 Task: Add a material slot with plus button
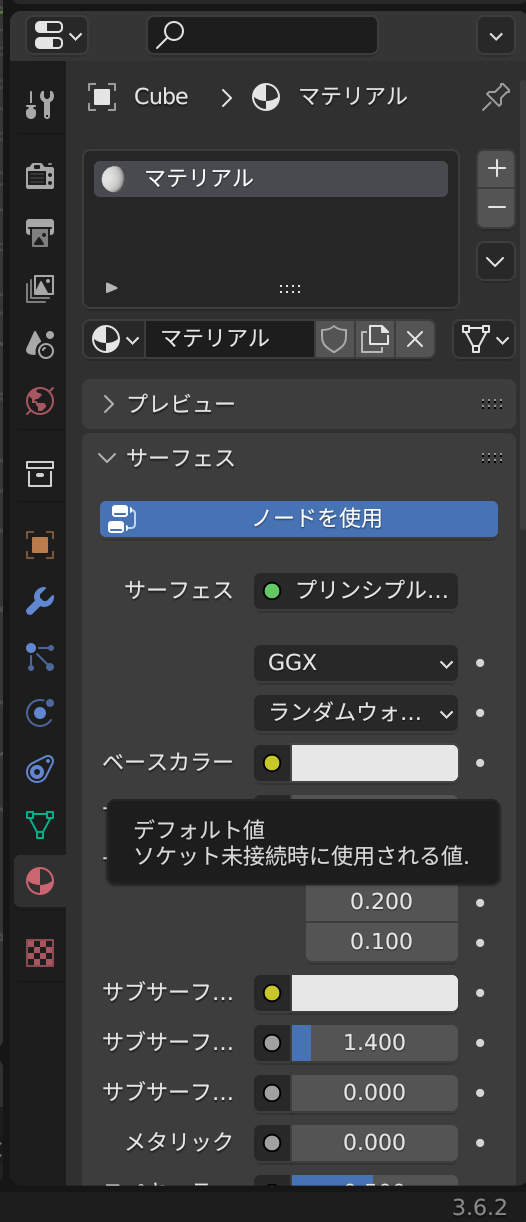tap(496, 169)
